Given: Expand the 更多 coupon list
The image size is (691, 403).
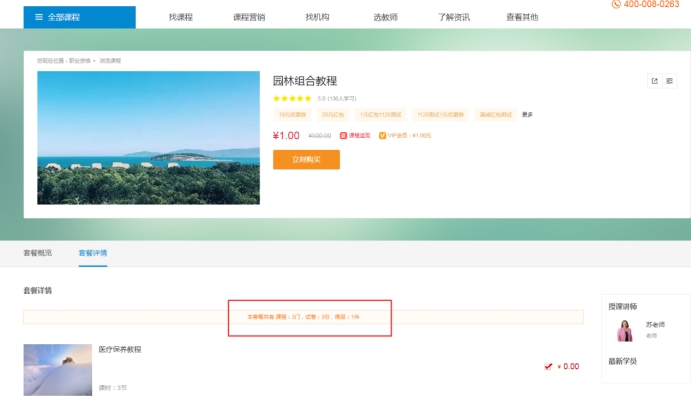Looking at the screenshot, I should [x=528, y=115].
